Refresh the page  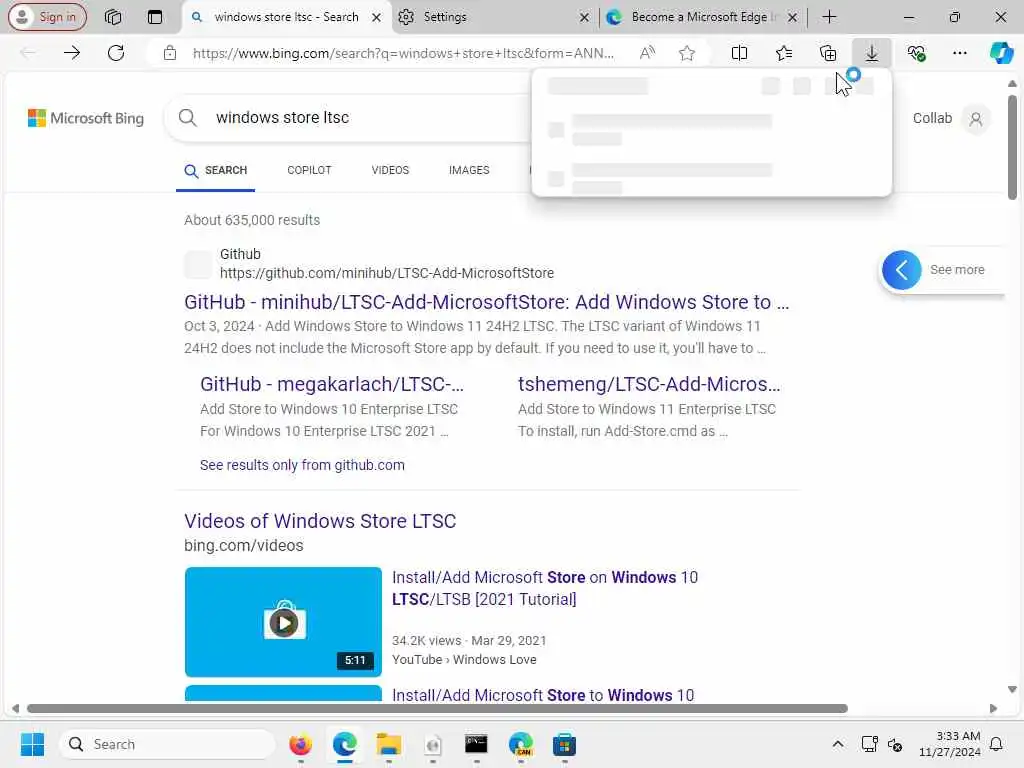(x=116, y=53)
